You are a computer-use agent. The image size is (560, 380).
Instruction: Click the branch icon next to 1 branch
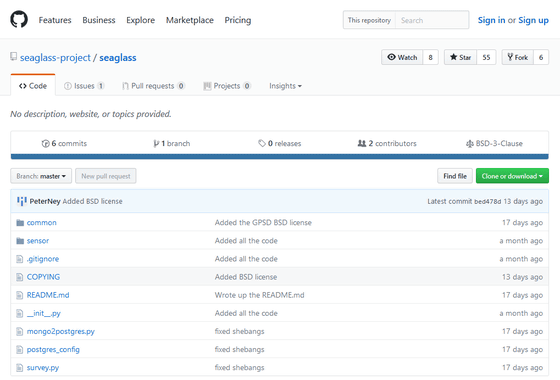pyautogui.click(x=156, y=144)
